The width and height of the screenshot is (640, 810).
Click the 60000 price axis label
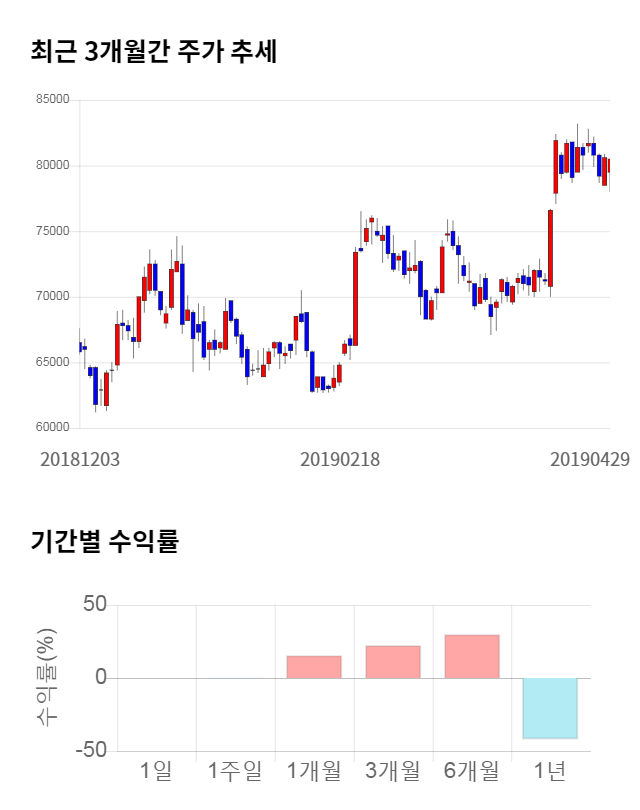pyautogui.click(x=52, y=428)
